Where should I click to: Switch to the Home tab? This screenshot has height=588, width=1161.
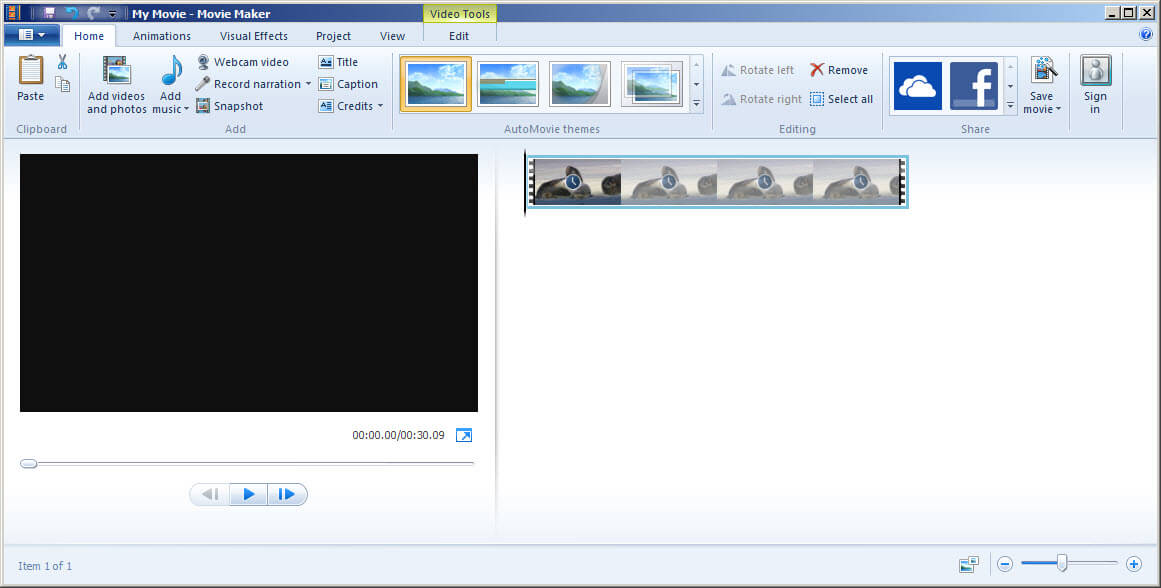tap(89, 36)
